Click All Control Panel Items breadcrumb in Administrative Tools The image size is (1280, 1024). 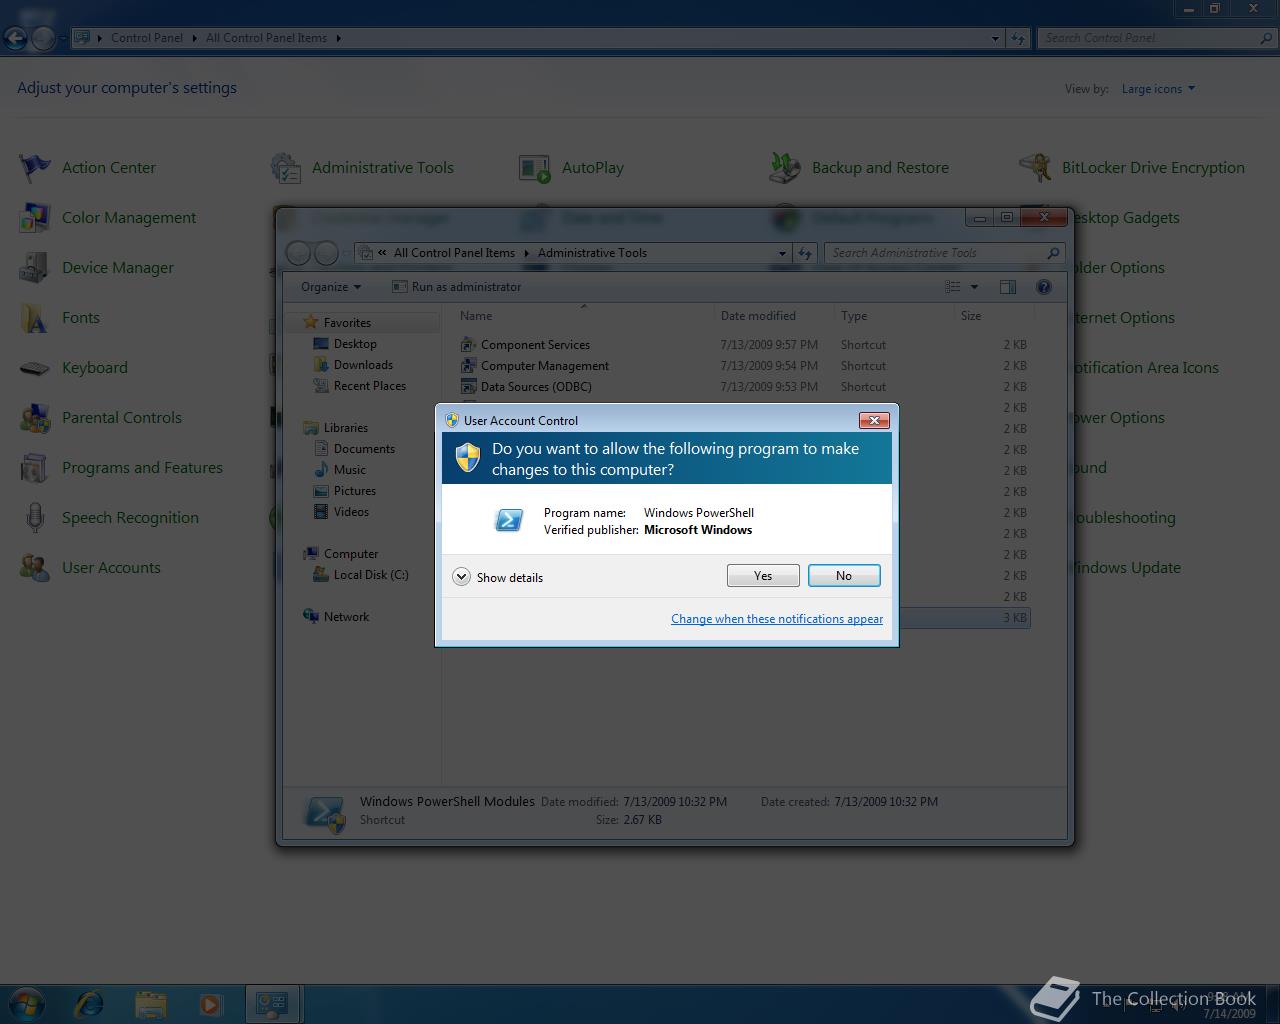[454, 253]
